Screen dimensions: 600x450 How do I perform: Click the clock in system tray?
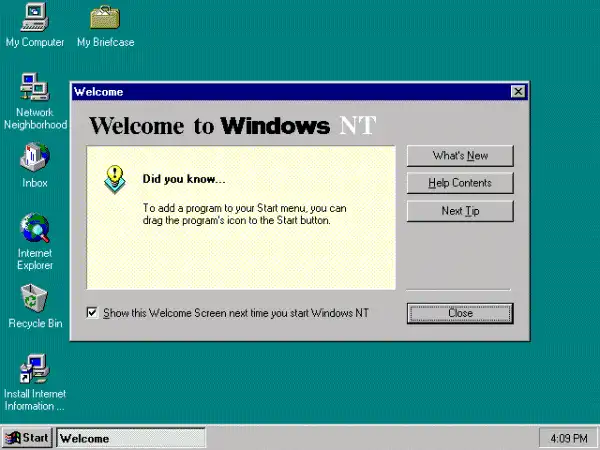pyautogui.click(x=567, y=438)
